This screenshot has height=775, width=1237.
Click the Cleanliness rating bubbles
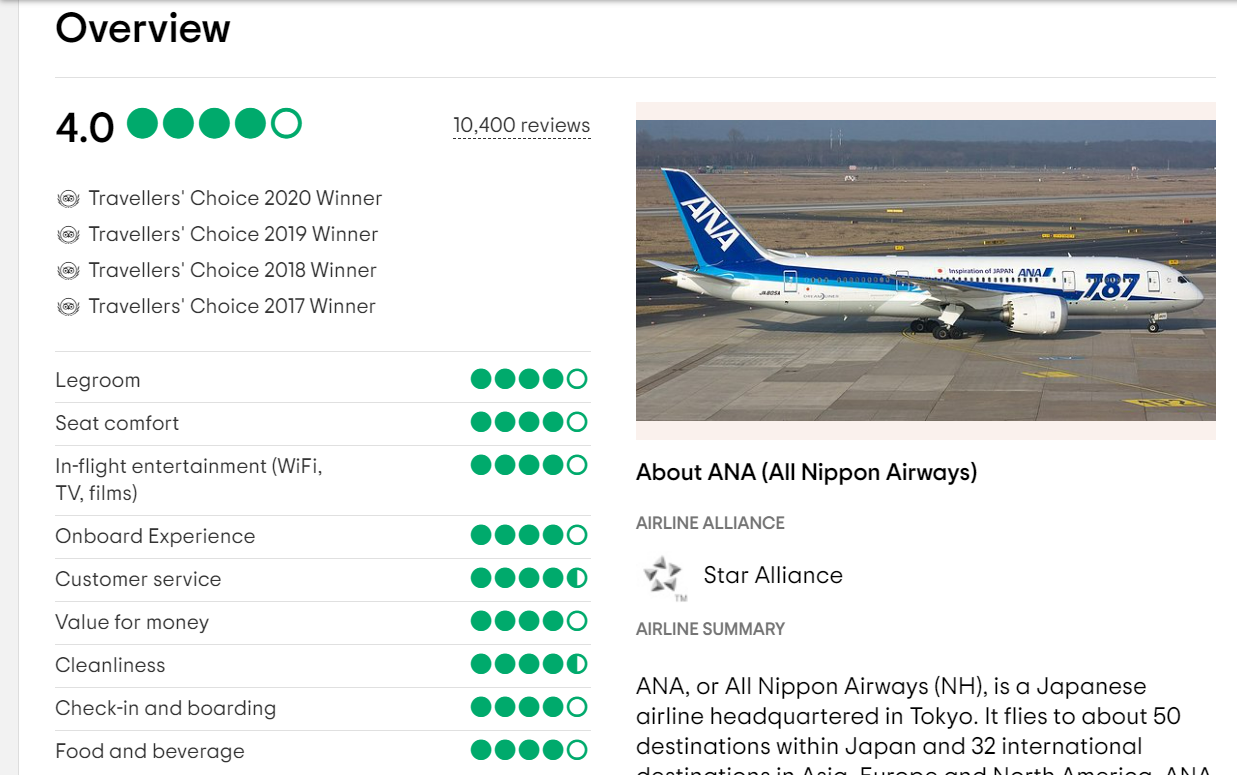click(529, 664)
